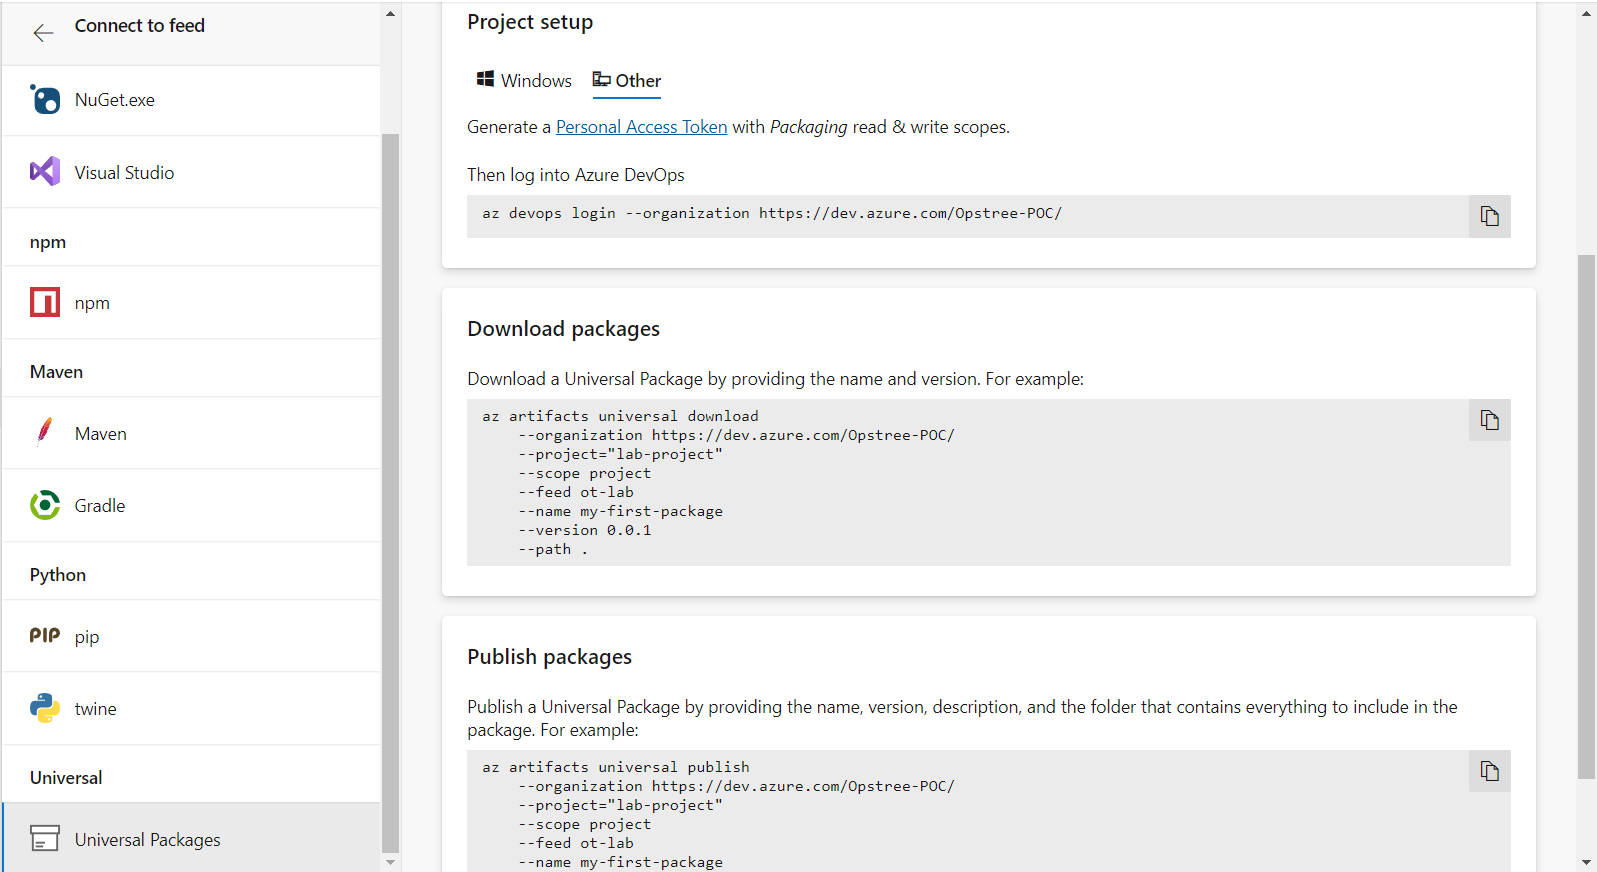Switch to the Other tab
Viewport: 1597px width, 872px height.
627,80
